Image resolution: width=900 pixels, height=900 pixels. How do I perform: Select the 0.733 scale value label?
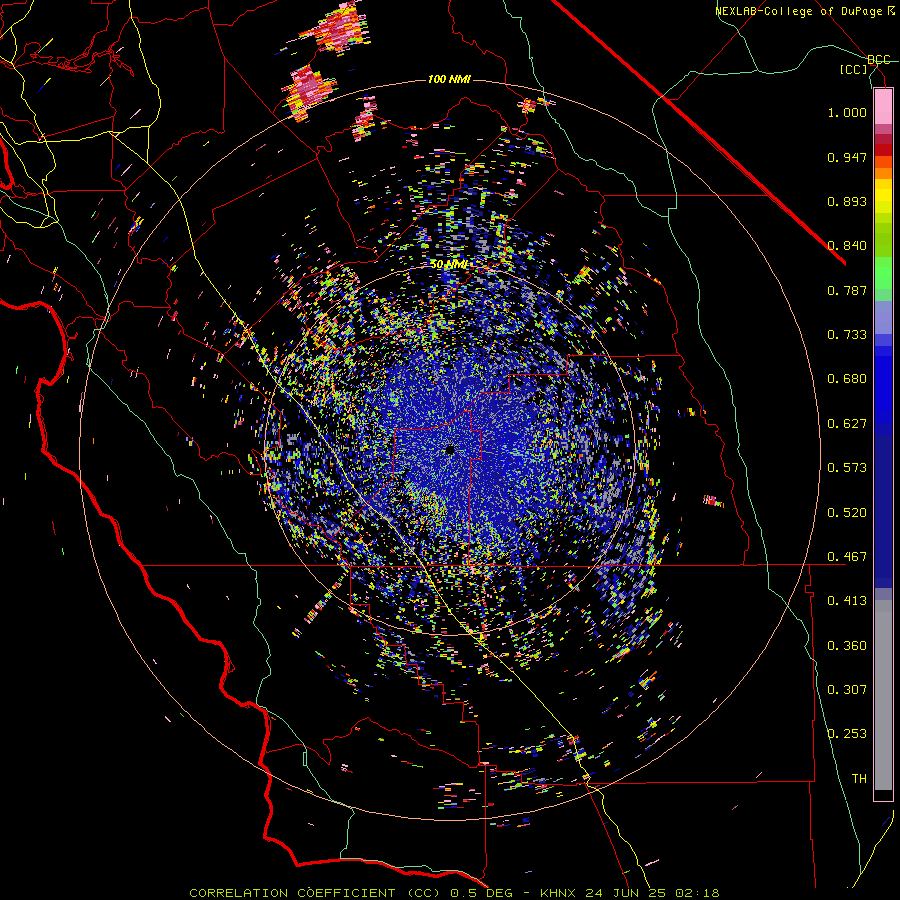[847, 335]
